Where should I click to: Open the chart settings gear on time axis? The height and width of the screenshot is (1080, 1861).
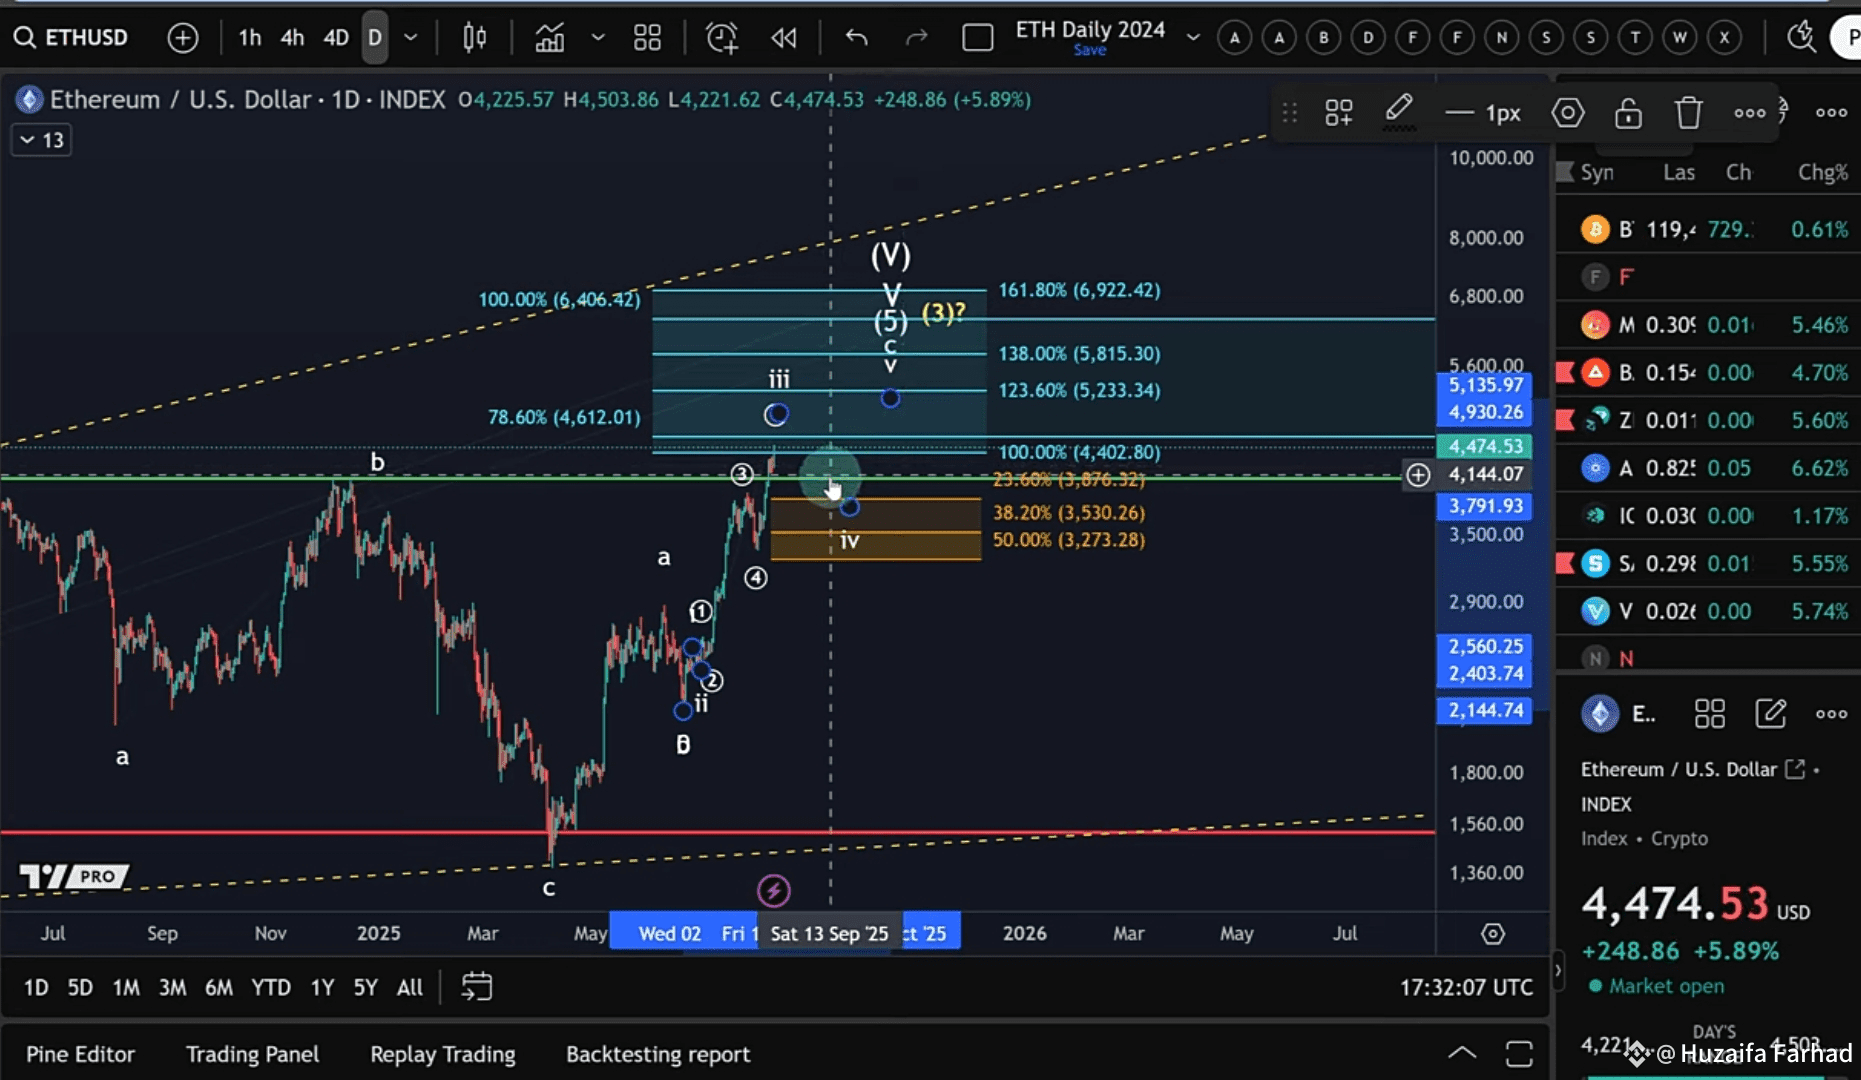[x=1492, y=933]
